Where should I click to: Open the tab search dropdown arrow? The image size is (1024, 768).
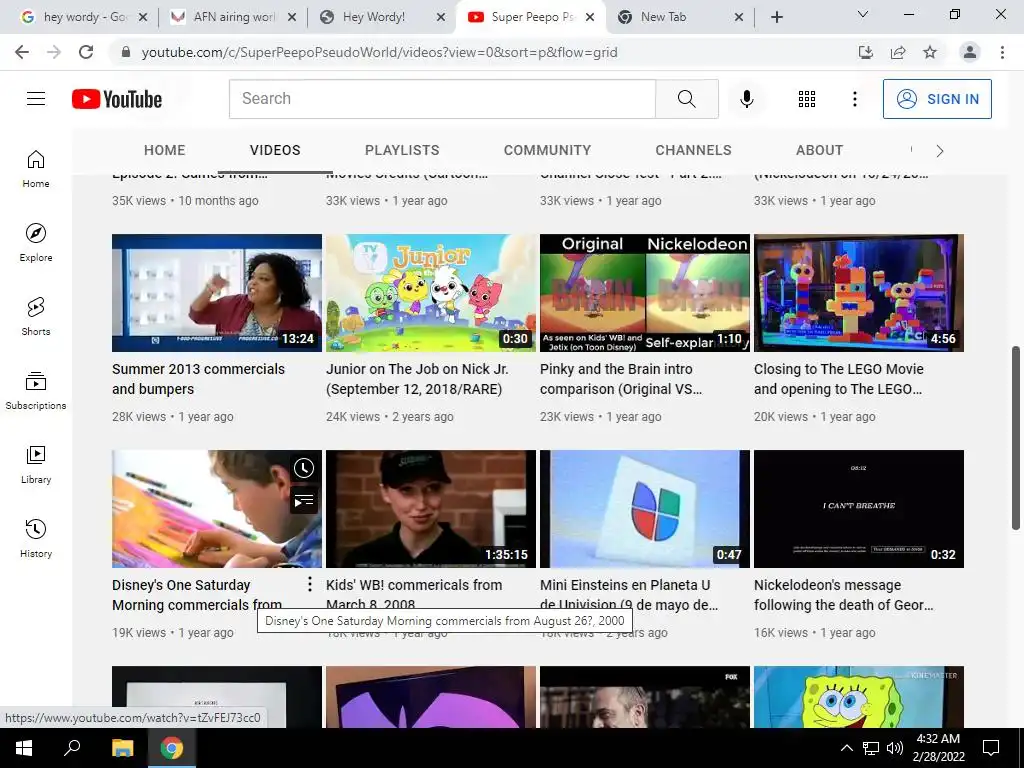pyautogui.click(x=863, y=14)
